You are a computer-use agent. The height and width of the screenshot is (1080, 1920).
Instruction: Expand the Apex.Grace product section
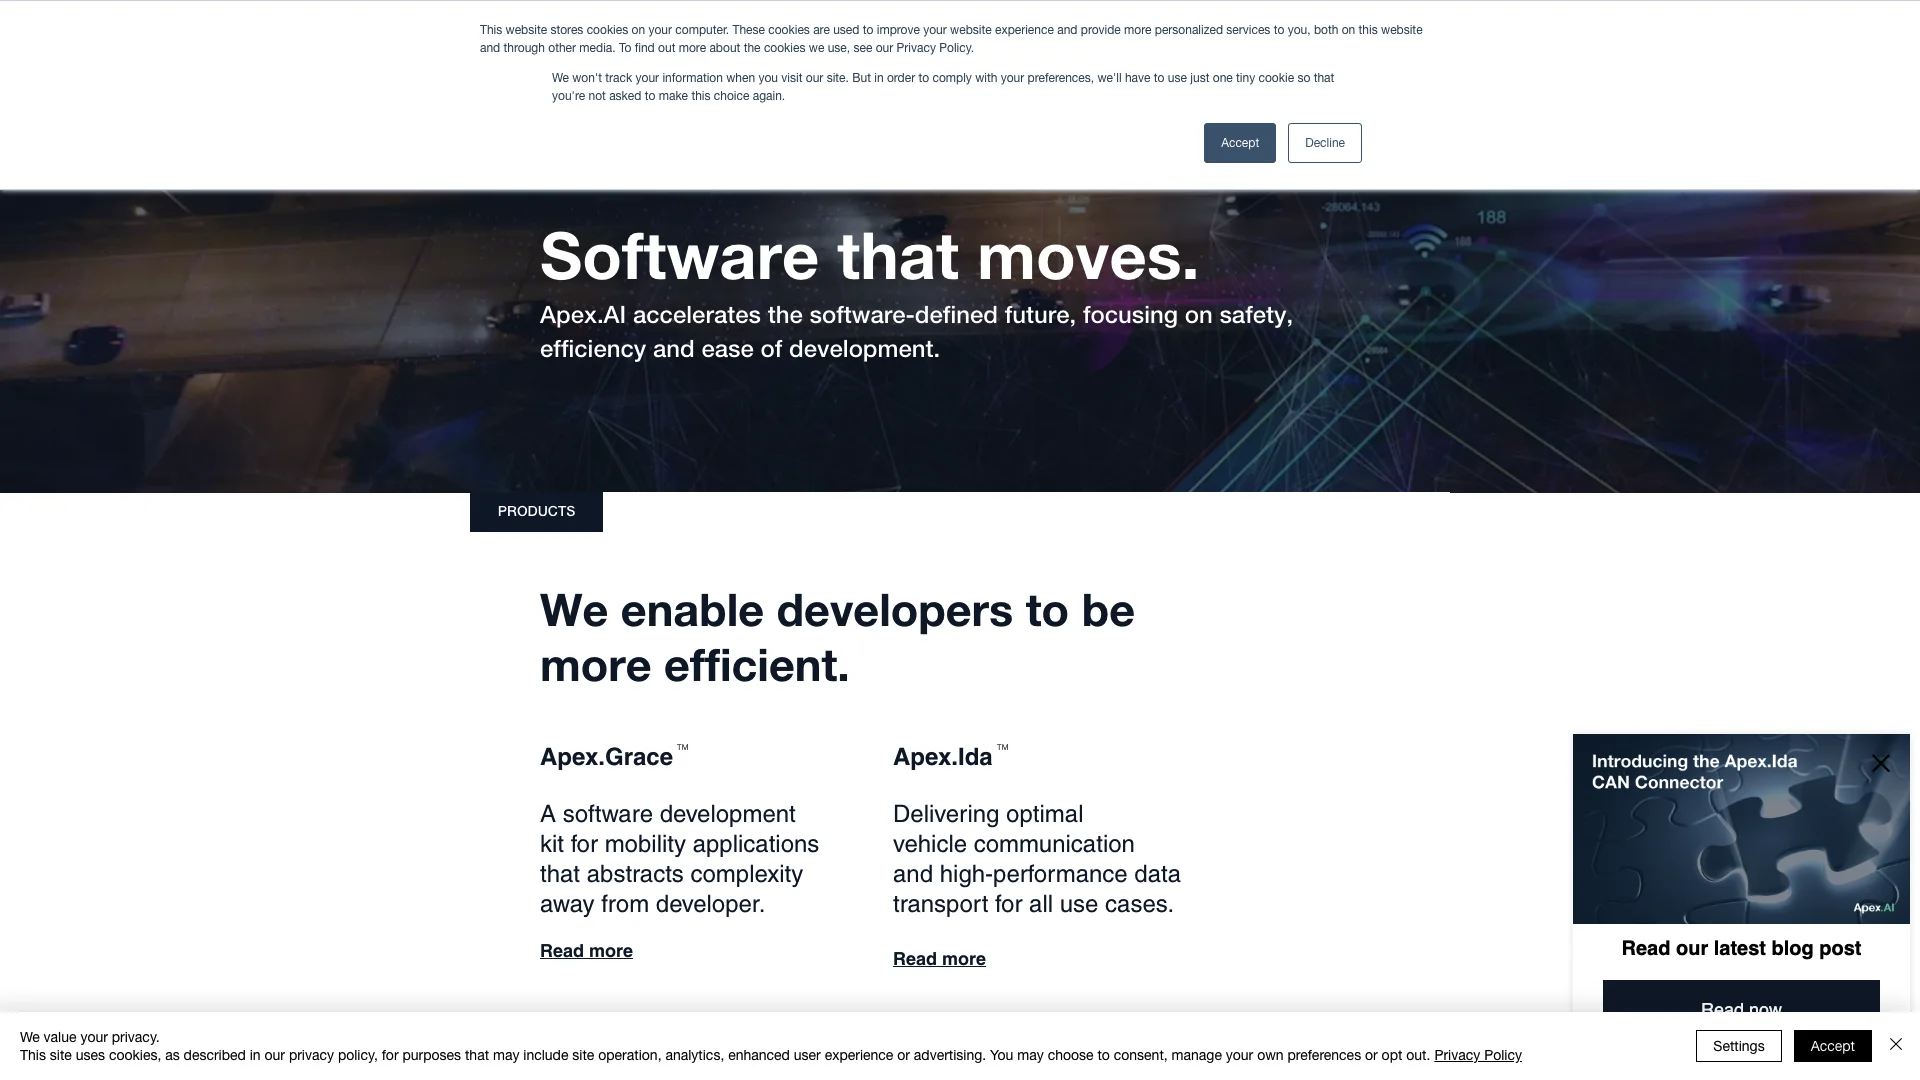coord(585,951)
